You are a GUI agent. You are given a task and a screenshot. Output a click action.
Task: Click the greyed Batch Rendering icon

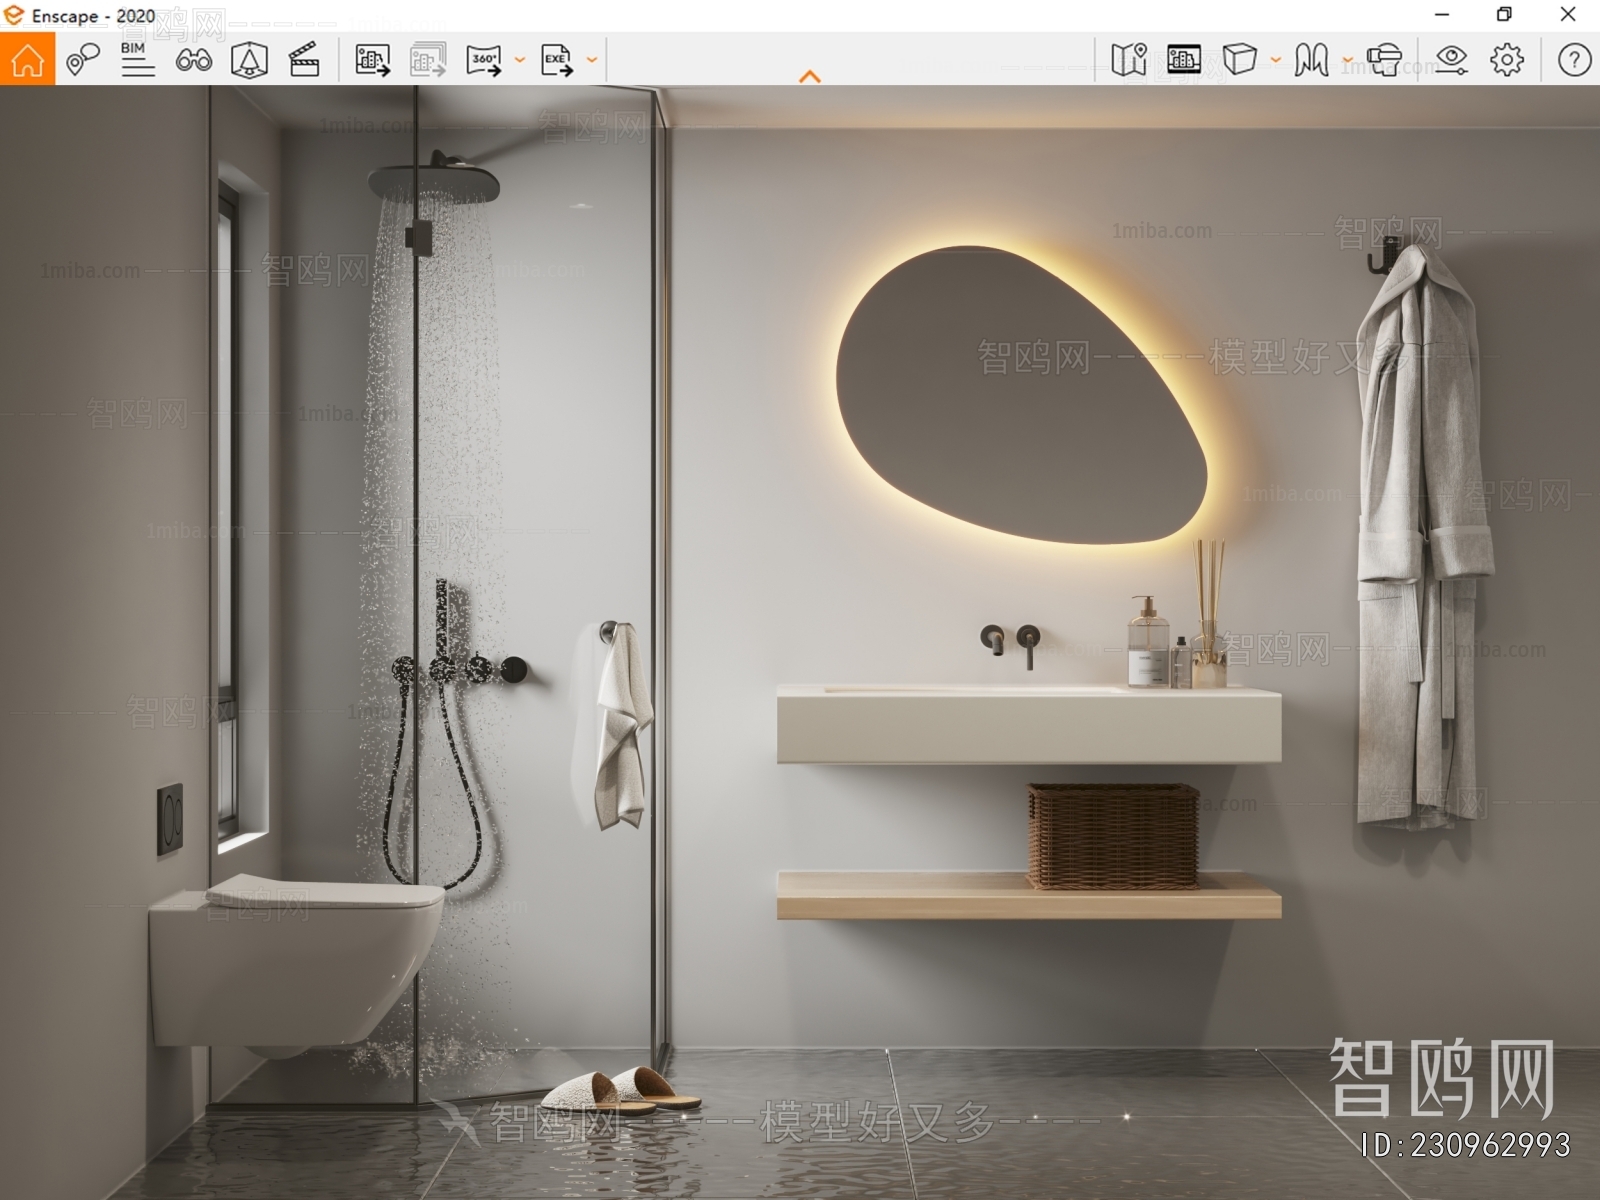(x=428, y=60)
